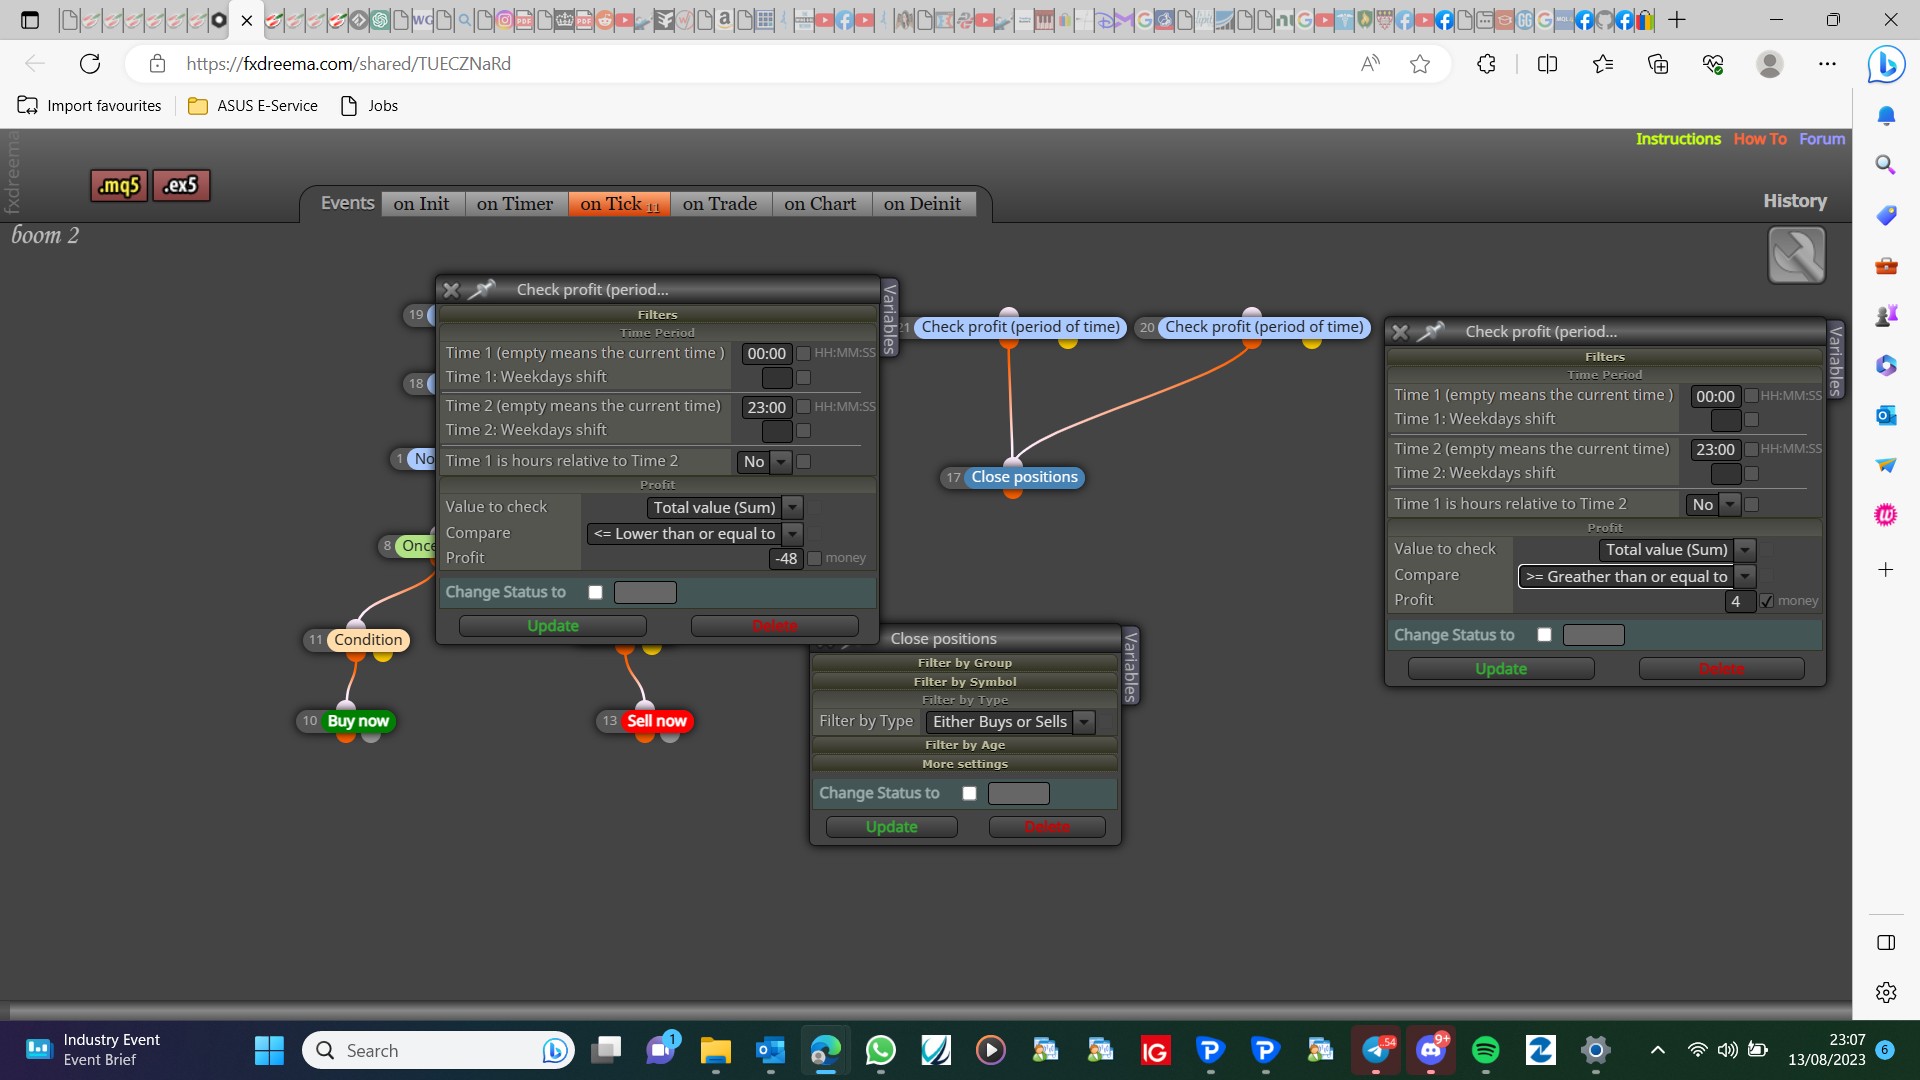Image resolution: width=1920 pixels, height=1080 pixels.
Task: Expand More settings section
Action: 965,764
